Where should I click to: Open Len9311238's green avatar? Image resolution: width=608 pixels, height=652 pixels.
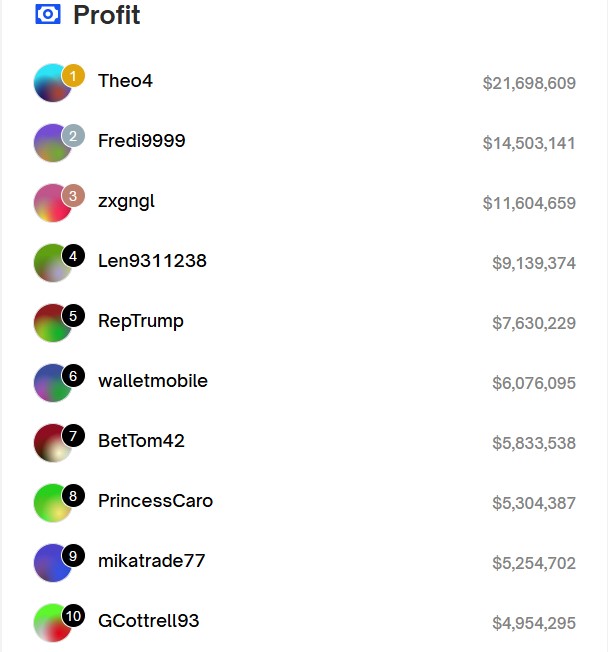click(52, 263)
